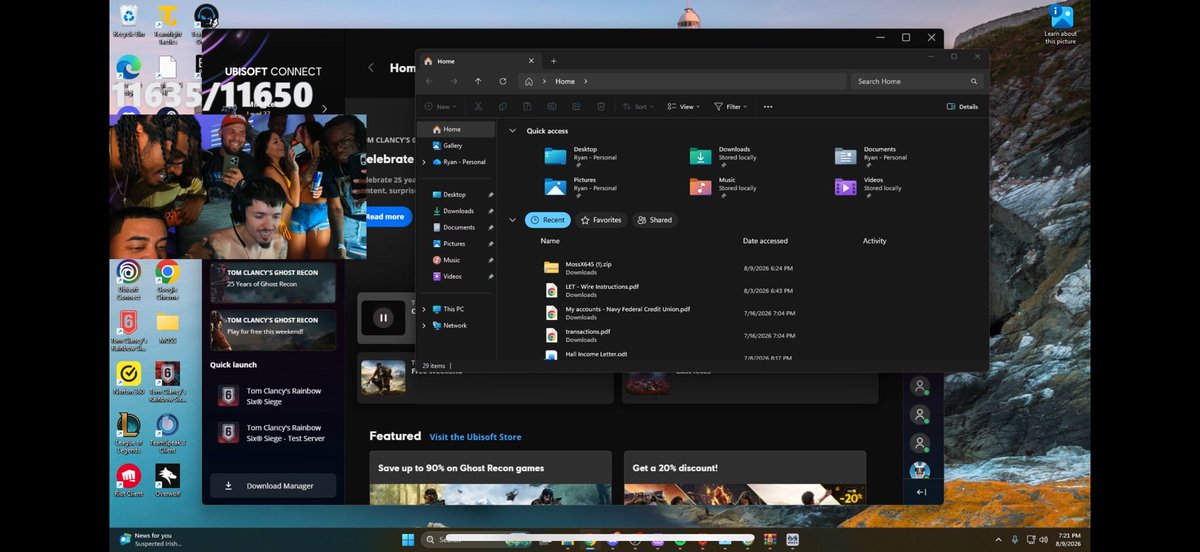Expand Ryan - Personal in navigation pane
Screen dimensions: 1200x552
425,162
